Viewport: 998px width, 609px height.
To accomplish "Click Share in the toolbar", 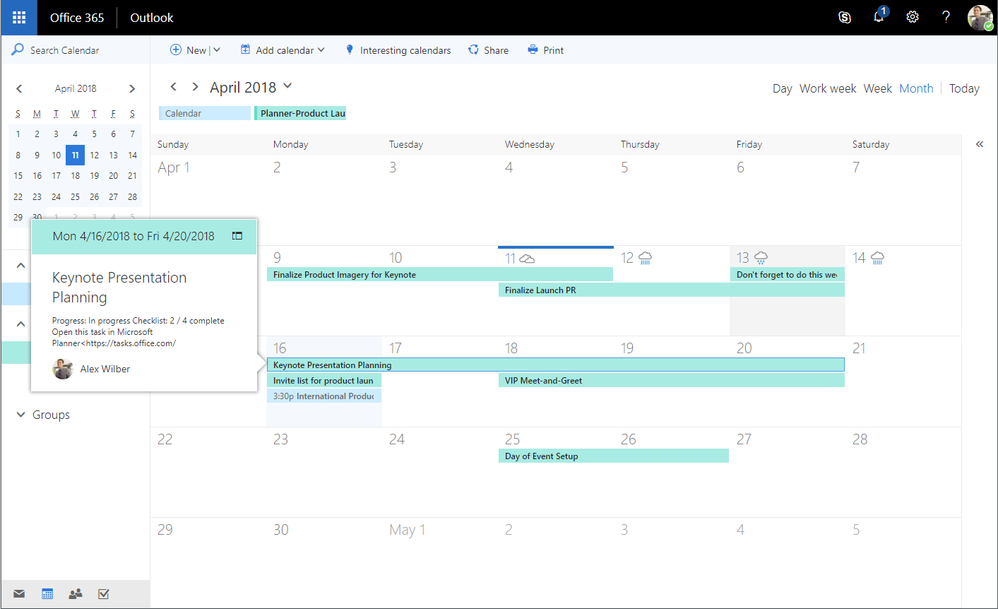I will [x=488, y=50].
